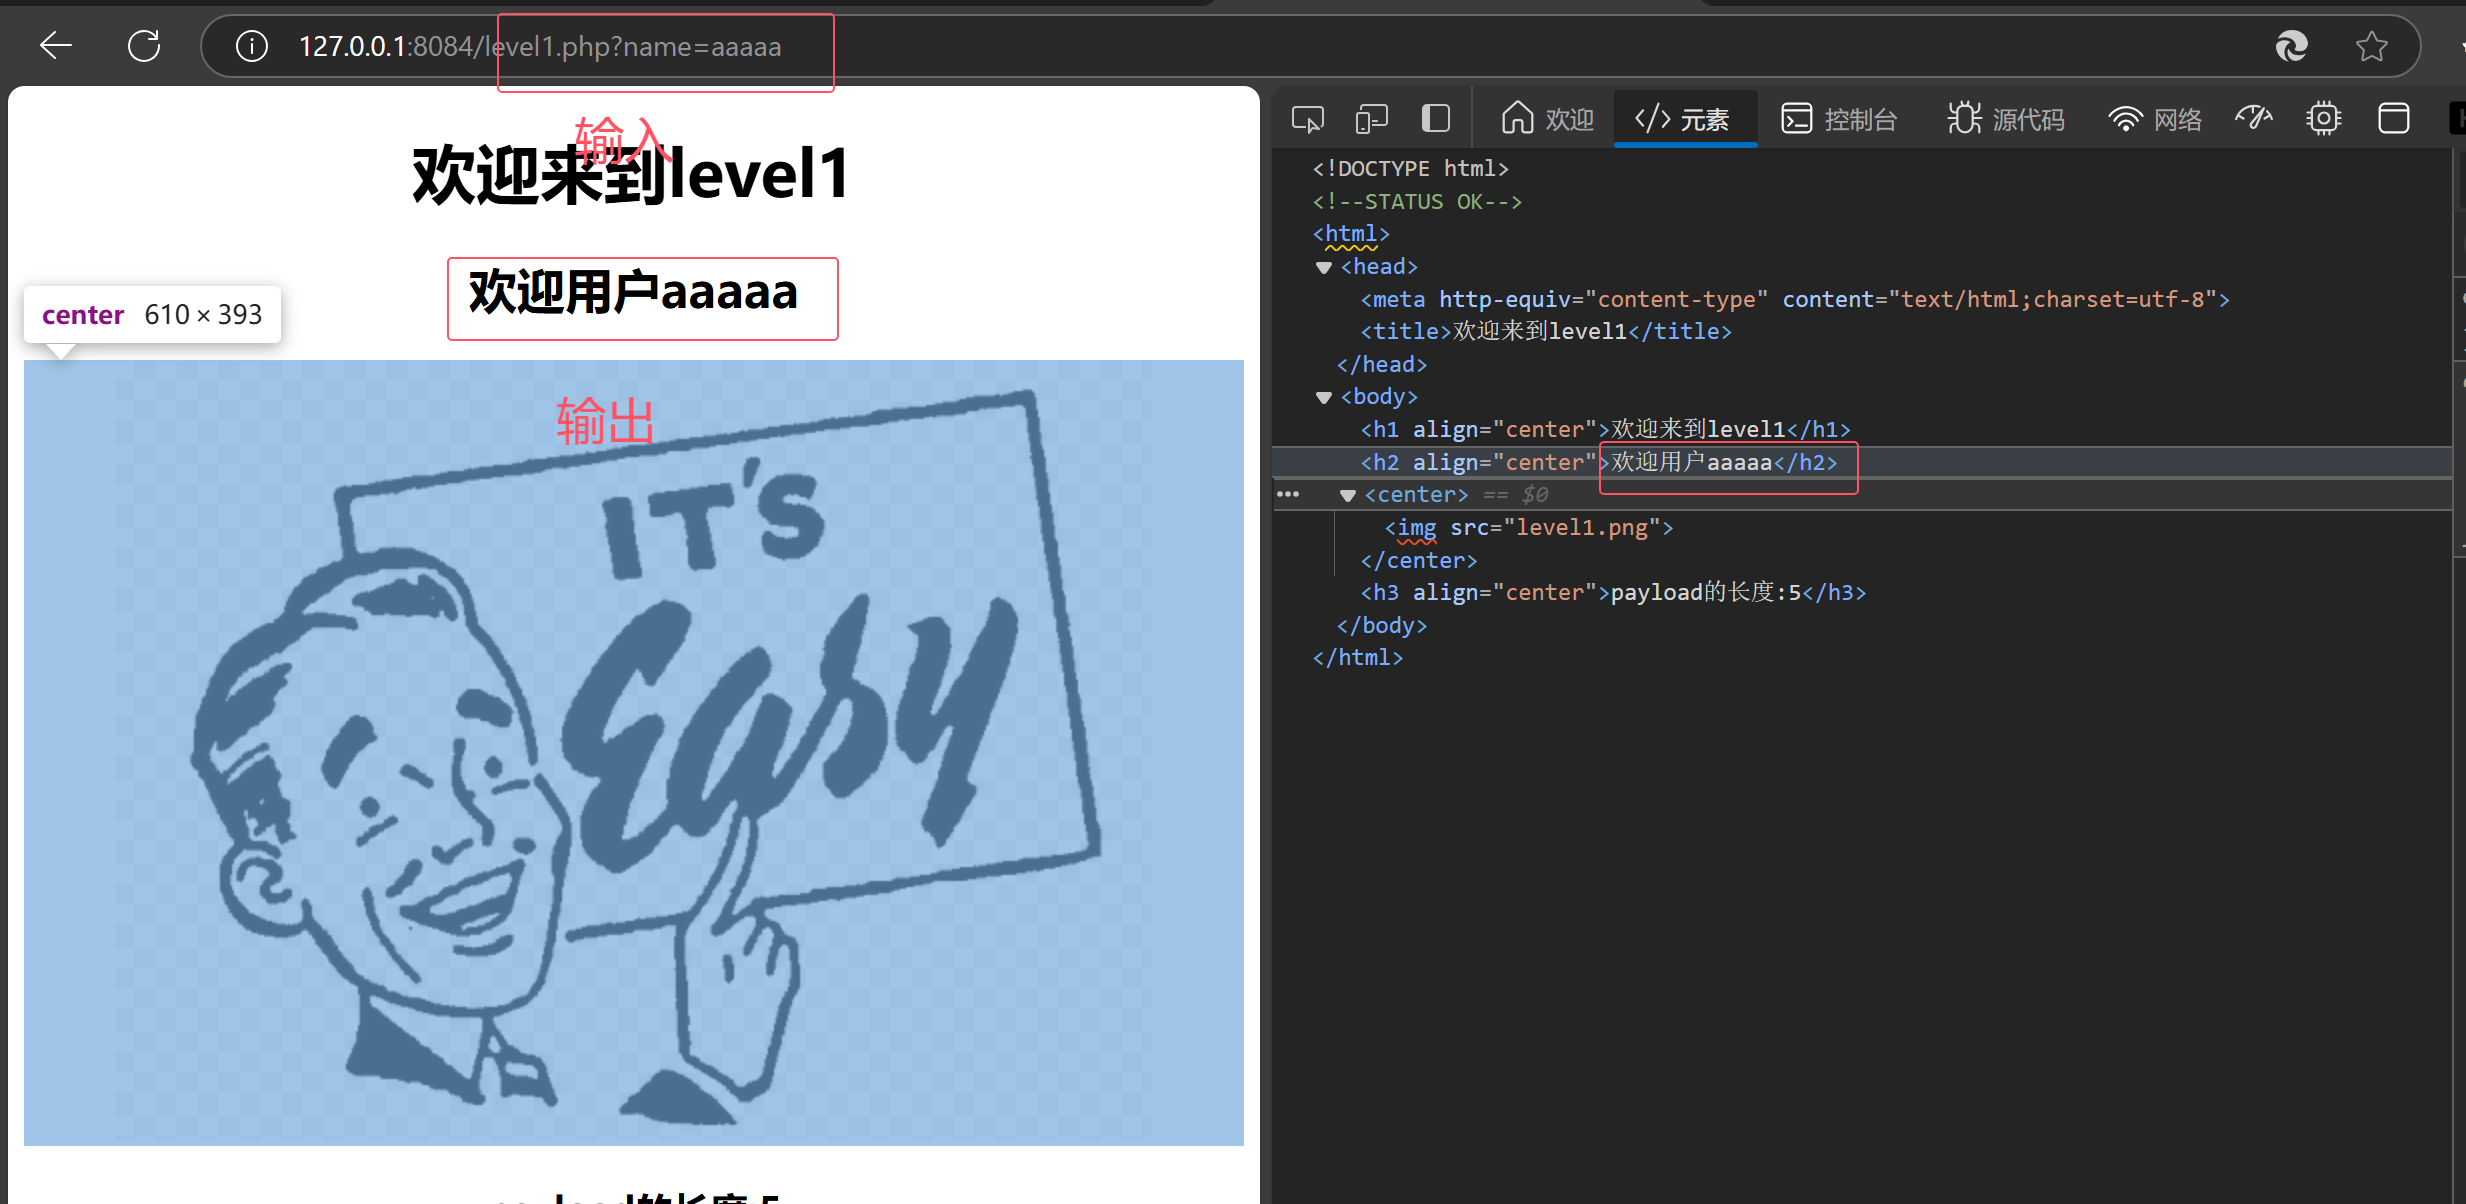Select the closing </head> tag line
2466x1204 pixels.
(x=1382, y=365)
